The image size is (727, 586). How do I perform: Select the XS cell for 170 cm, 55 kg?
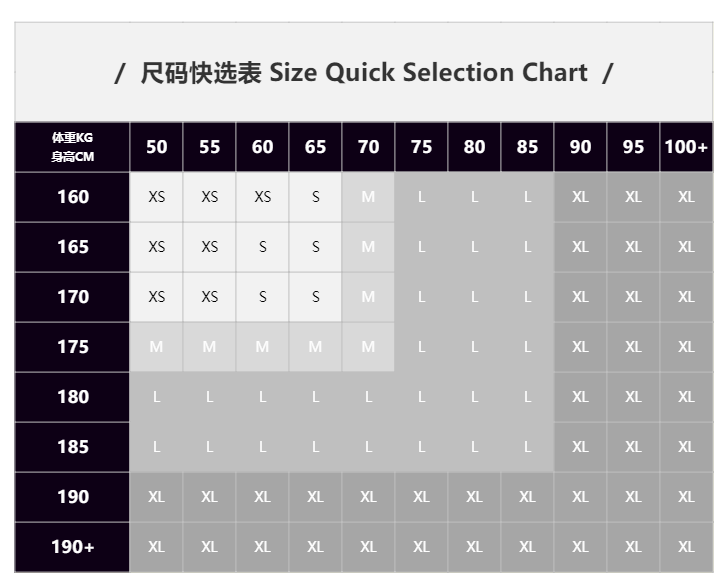pyautogui.click(x=210, y=297)
